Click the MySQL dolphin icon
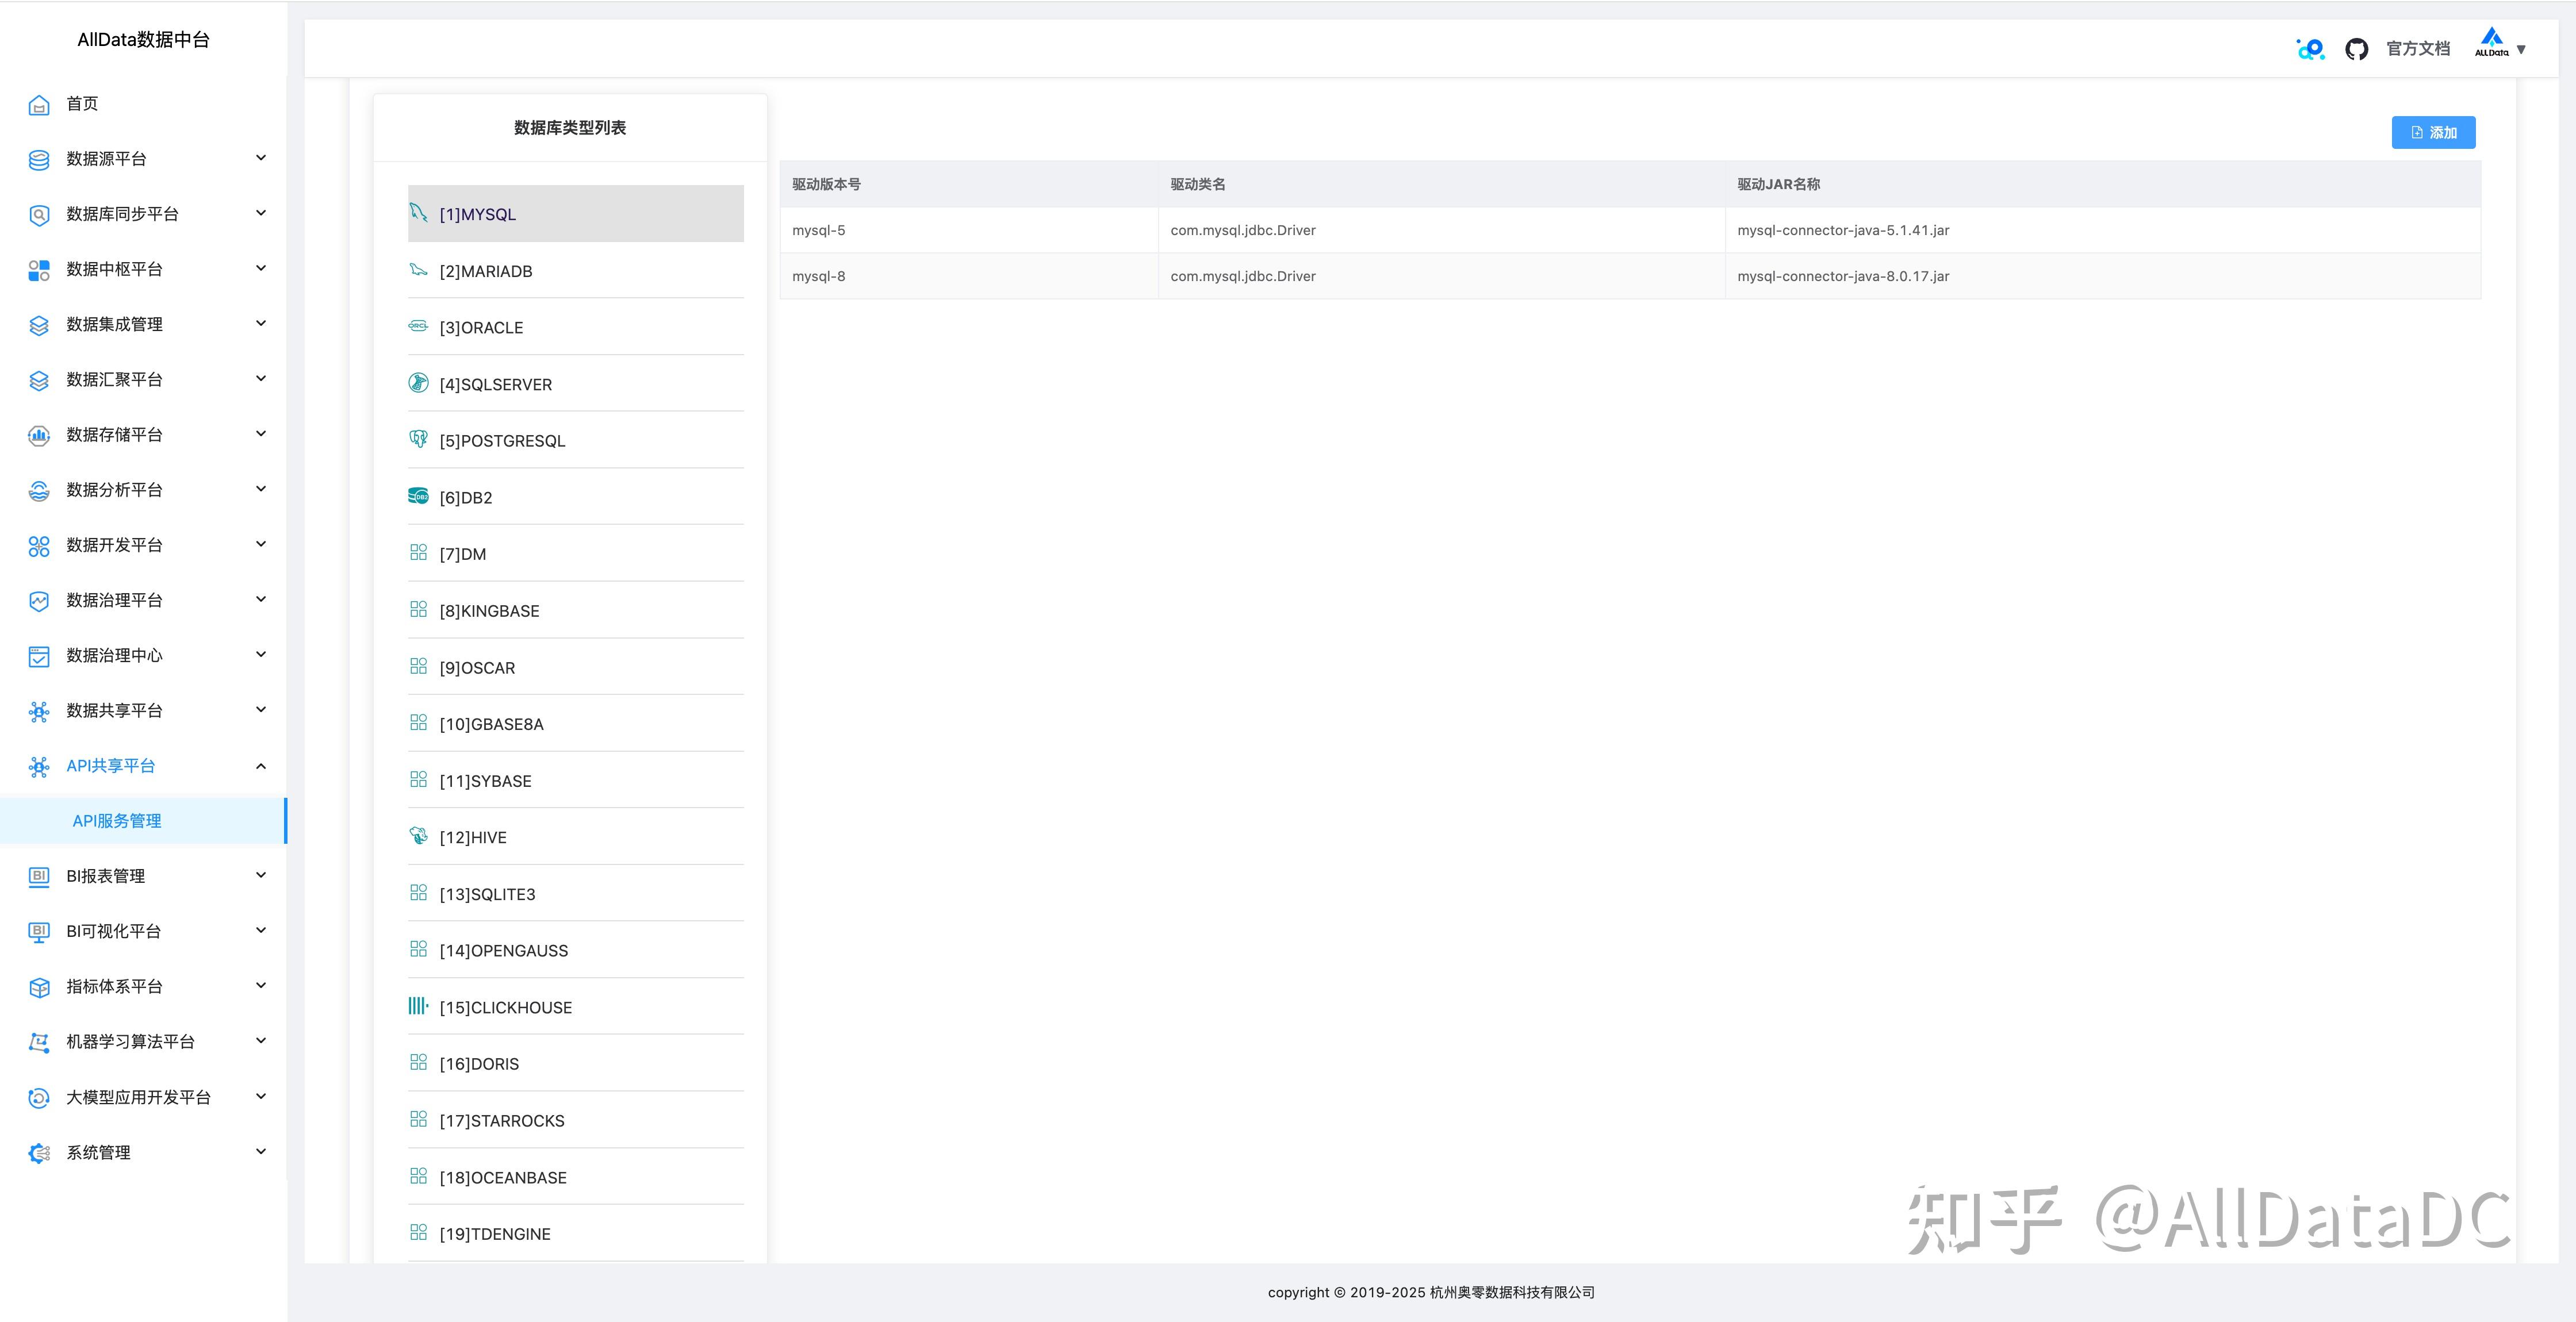Screen dimensions: 2576x1322 [419, 212]
